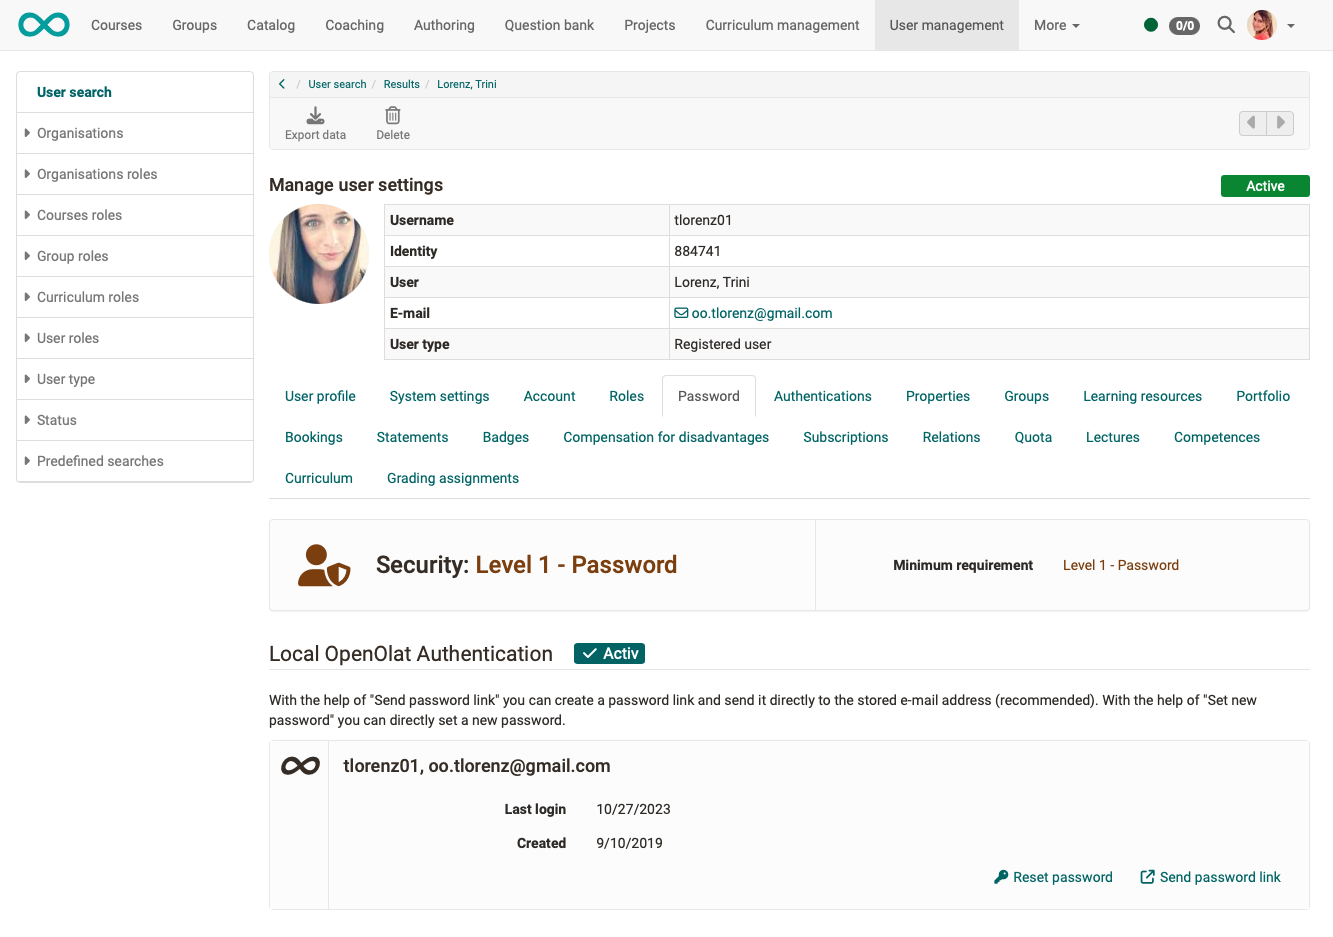
Task: Go to previous user arrow
Action: point(1252,123)
